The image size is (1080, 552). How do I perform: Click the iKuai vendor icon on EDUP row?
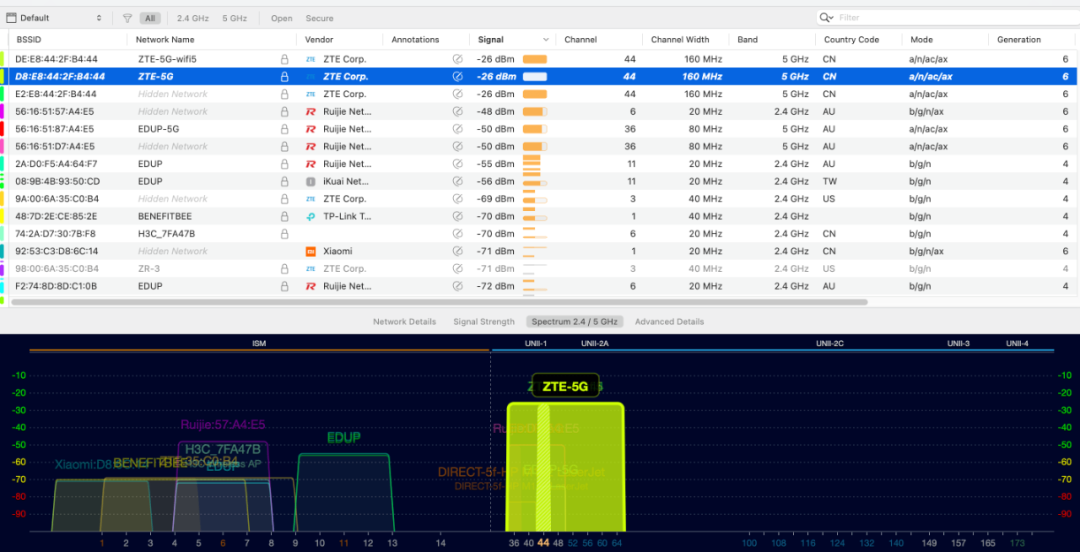tap(311, 181)
